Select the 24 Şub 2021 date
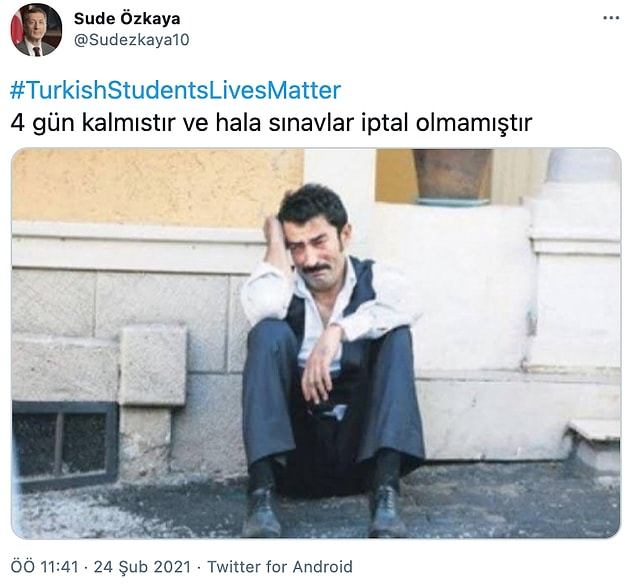The width and height of the screenshot is (635, 587). tap(142, 566)
